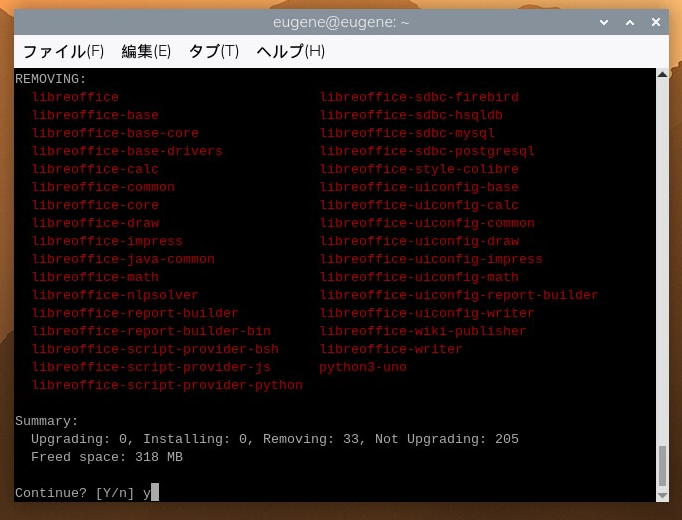682x520 pixels.
Task: Click the package libreoffice-java-common
Action: [x=123, y=259]
